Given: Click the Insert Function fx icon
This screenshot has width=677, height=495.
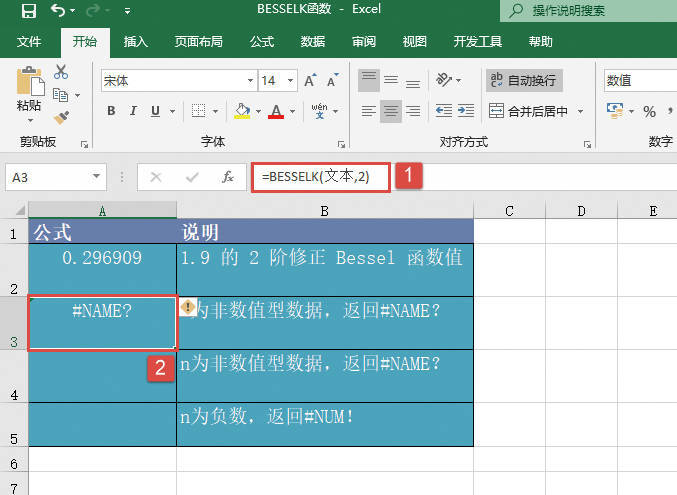Looking at the screenshot, I should [x=228, y=177].
